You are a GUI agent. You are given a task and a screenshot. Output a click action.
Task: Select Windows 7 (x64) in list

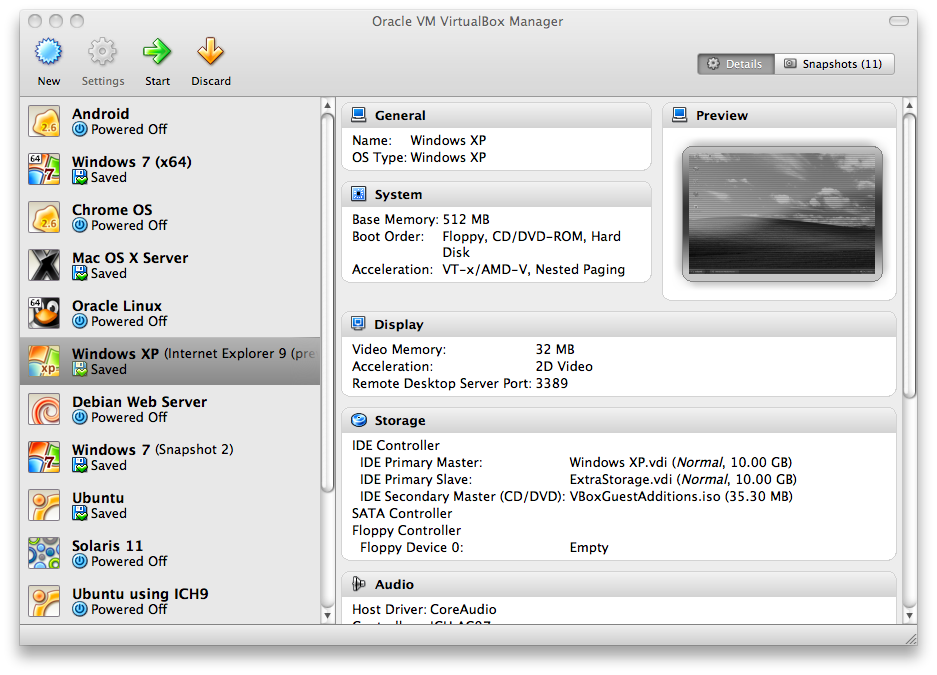pyautogui.click(x=131, y=162)
